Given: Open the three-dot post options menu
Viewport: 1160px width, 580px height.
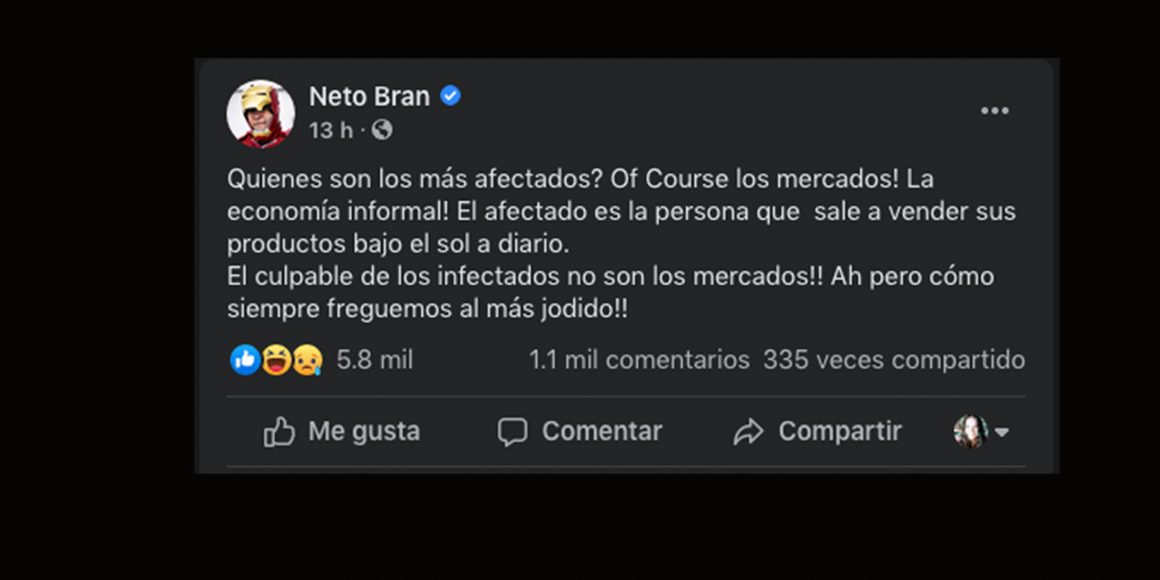Looking at the screenshot, I should pyautogui.click(x=994, y=111).
